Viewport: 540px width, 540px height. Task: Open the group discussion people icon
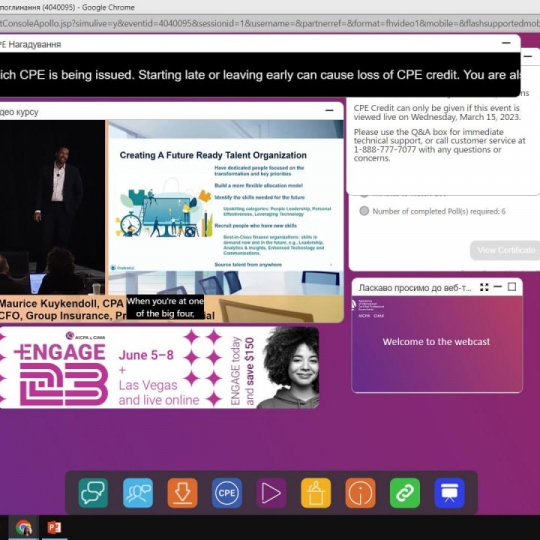138,493
